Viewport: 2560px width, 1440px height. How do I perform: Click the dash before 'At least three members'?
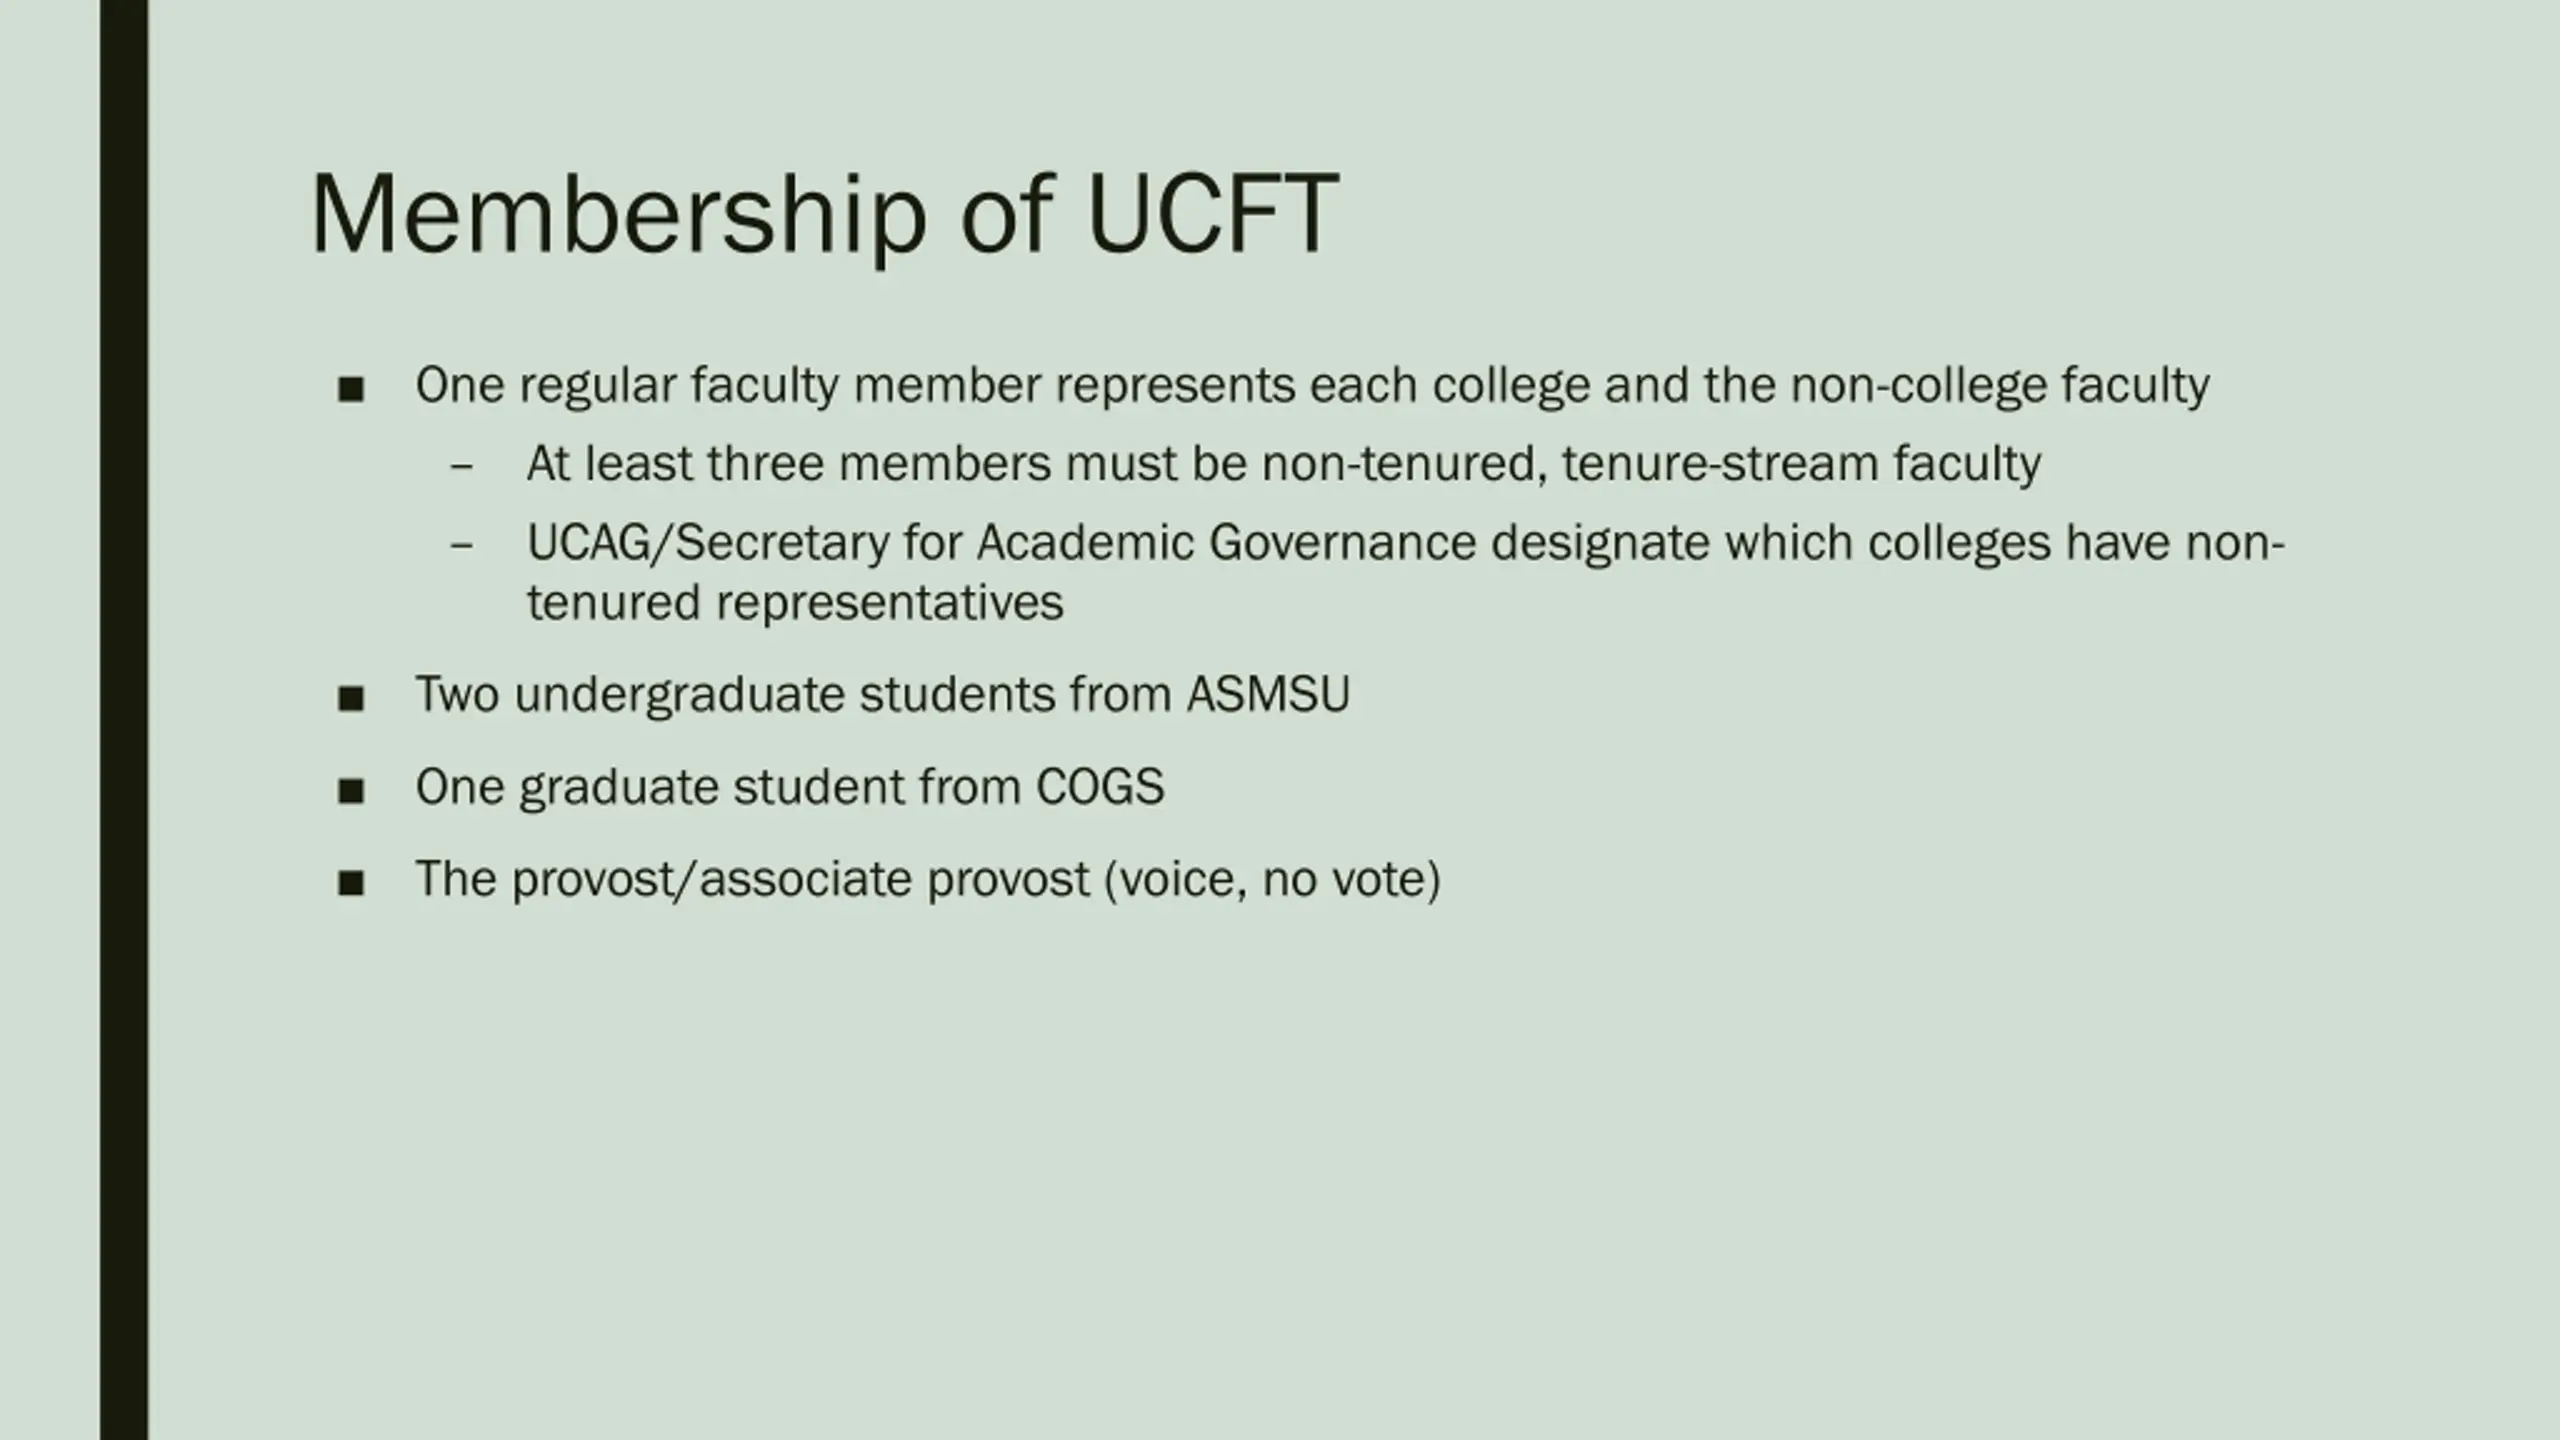[461, 467]
